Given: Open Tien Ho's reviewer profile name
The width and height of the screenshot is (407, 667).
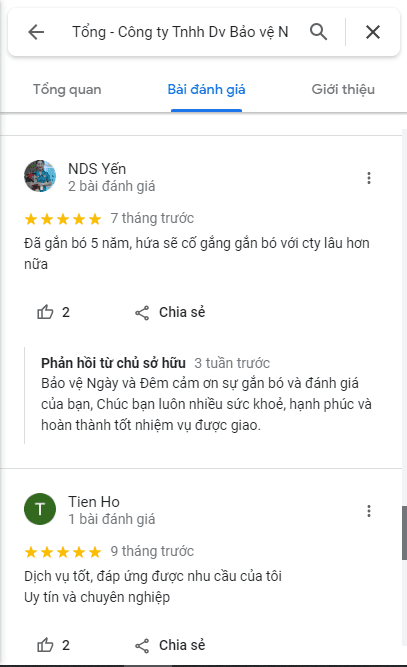Looking at the screenshot, I should coord(94,502).
